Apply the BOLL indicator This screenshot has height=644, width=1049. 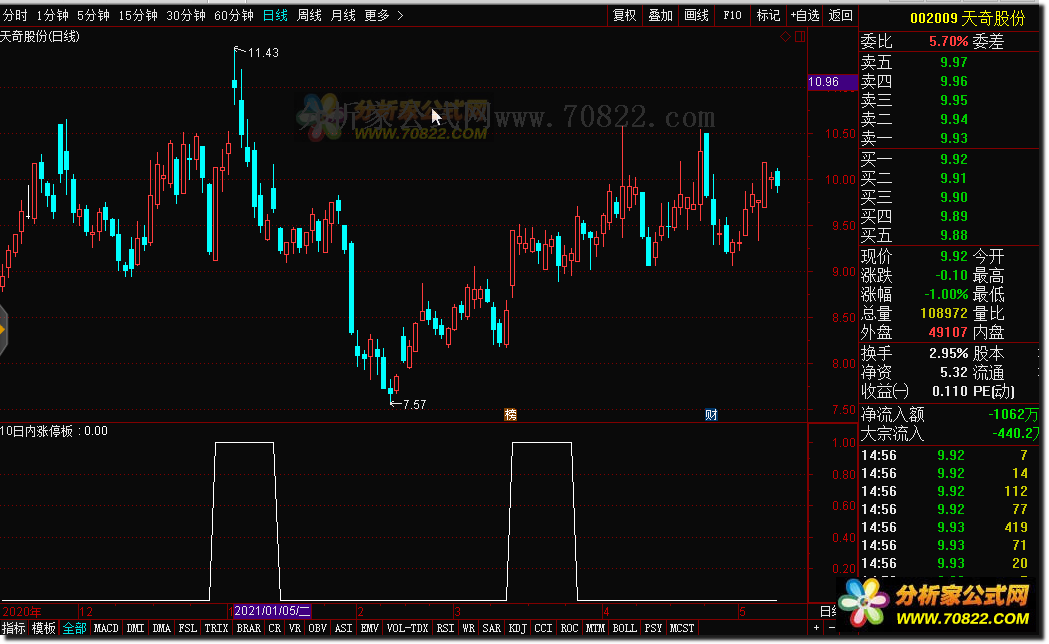click(624, 628)
